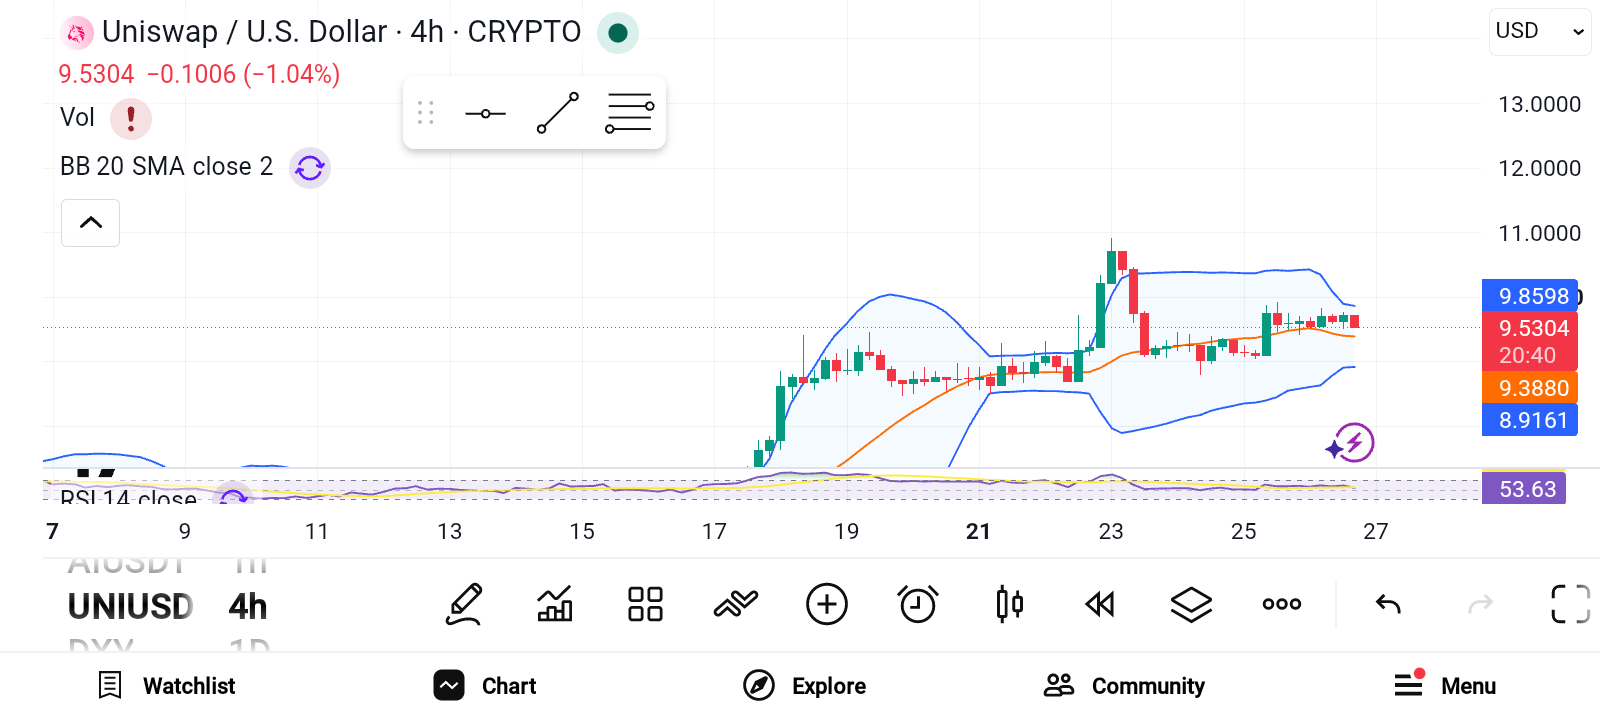1600x720 pixels.
Task: Select the trend line drawing tool
Action: [558, 113]
